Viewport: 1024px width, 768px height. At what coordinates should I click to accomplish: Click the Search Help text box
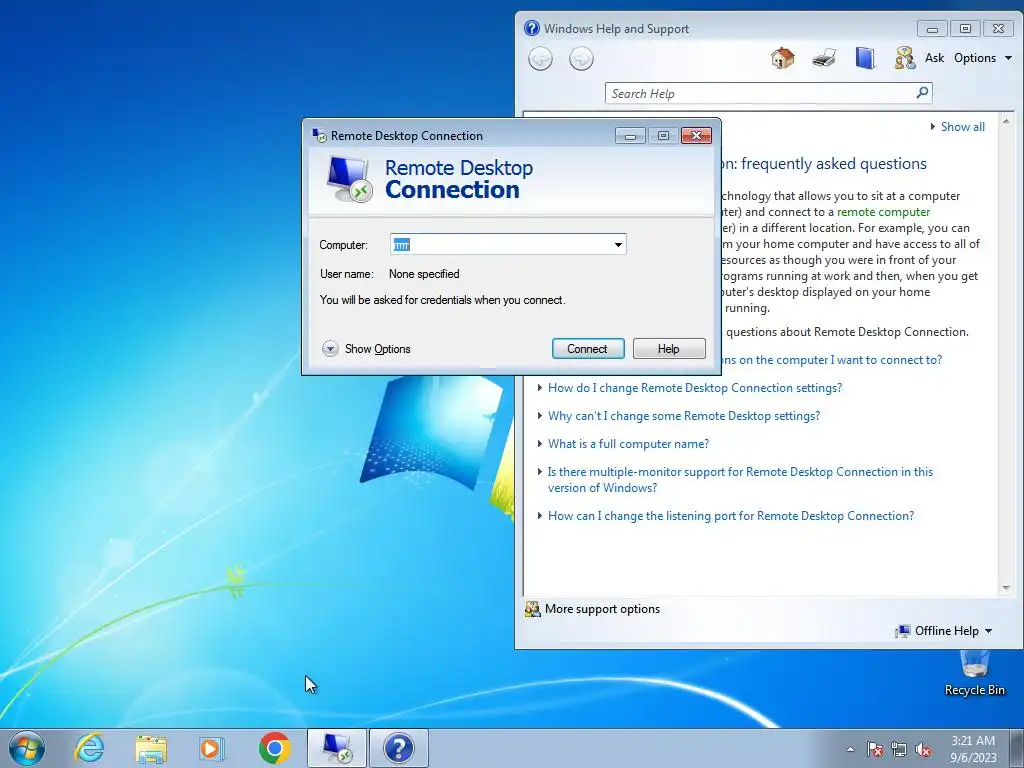click(760, 93)
